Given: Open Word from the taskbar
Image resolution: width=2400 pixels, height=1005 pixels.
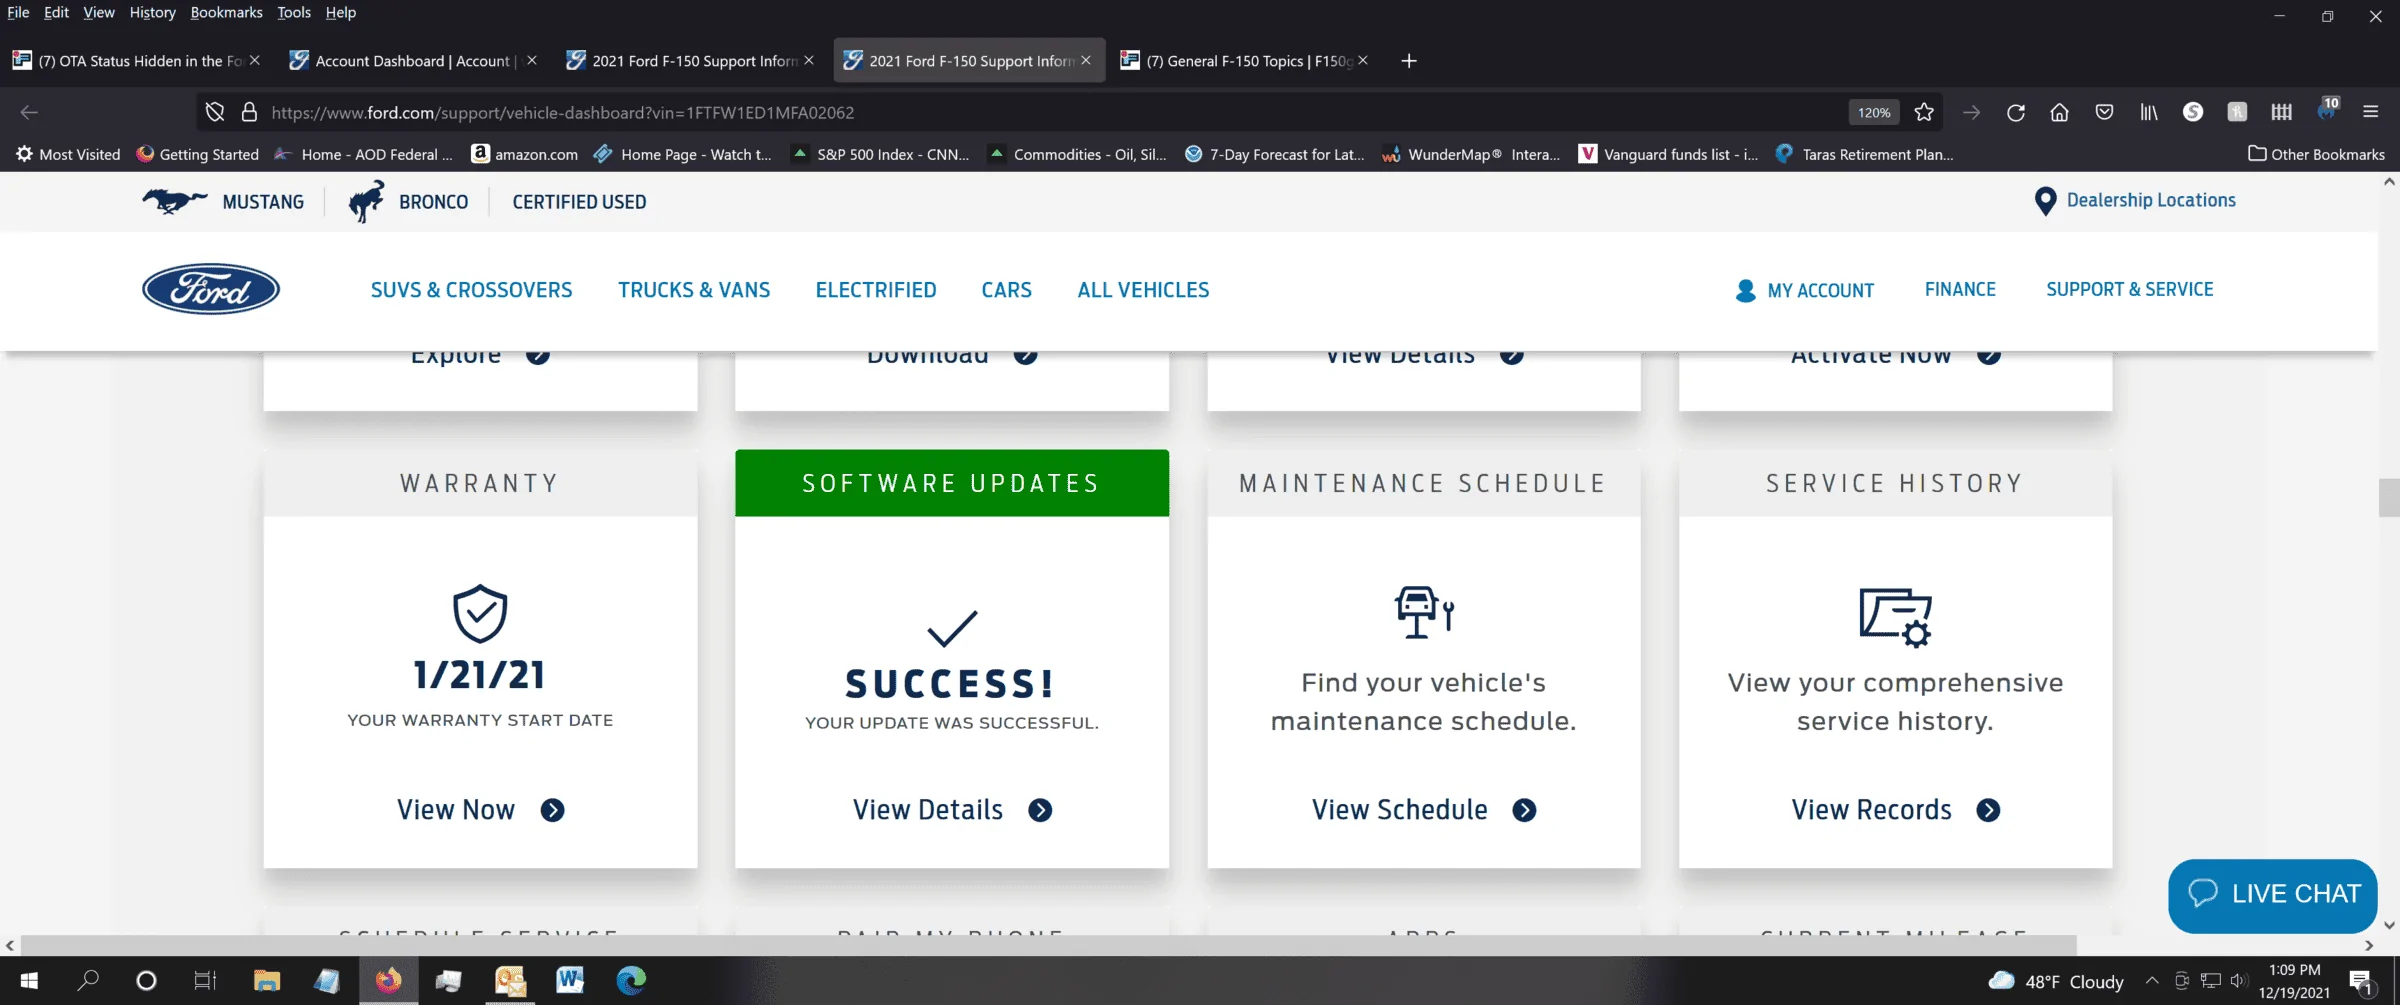Looking at the screenshot, I should point(570,981).
